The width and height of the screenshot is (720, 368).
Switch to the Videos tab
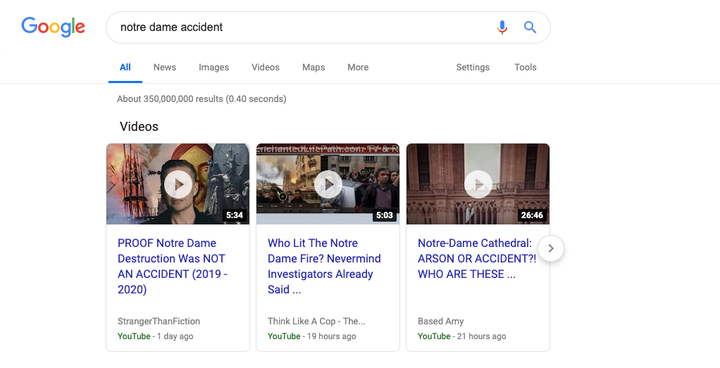pyautogui.click(x=265, y=67)
